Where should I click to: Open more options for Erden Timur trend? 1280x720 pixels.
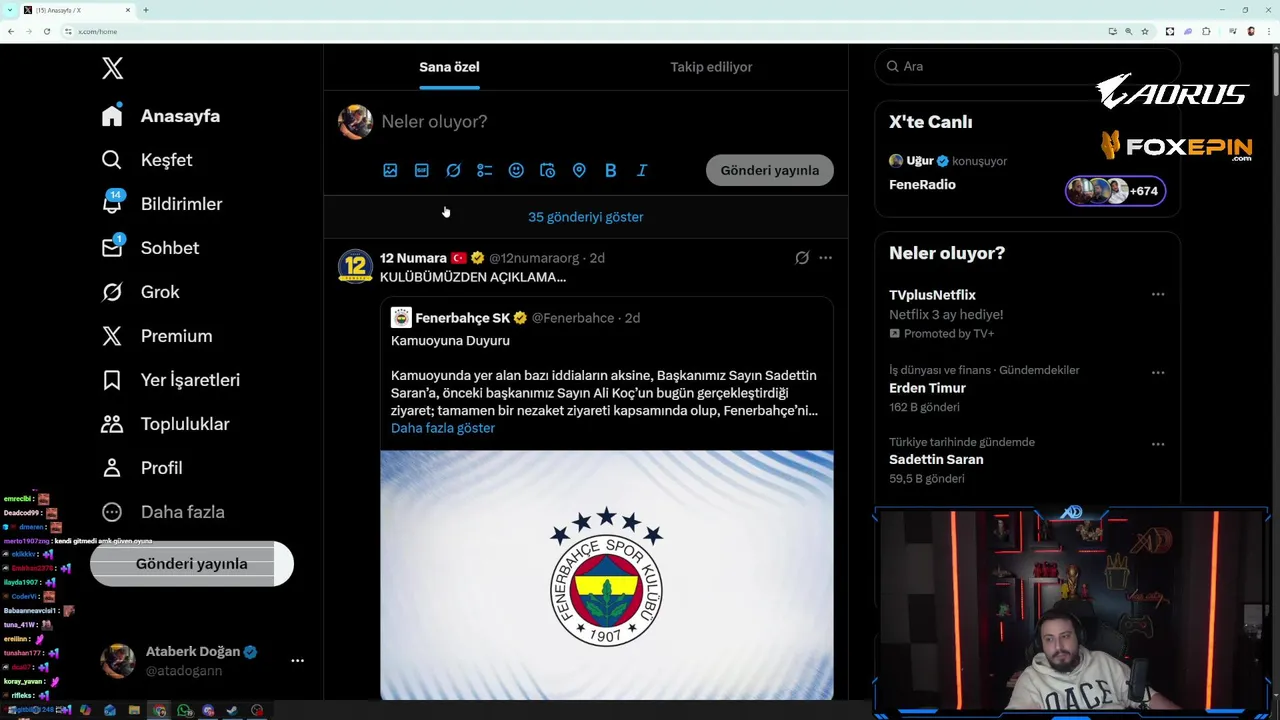click(x=1158, y=372)
